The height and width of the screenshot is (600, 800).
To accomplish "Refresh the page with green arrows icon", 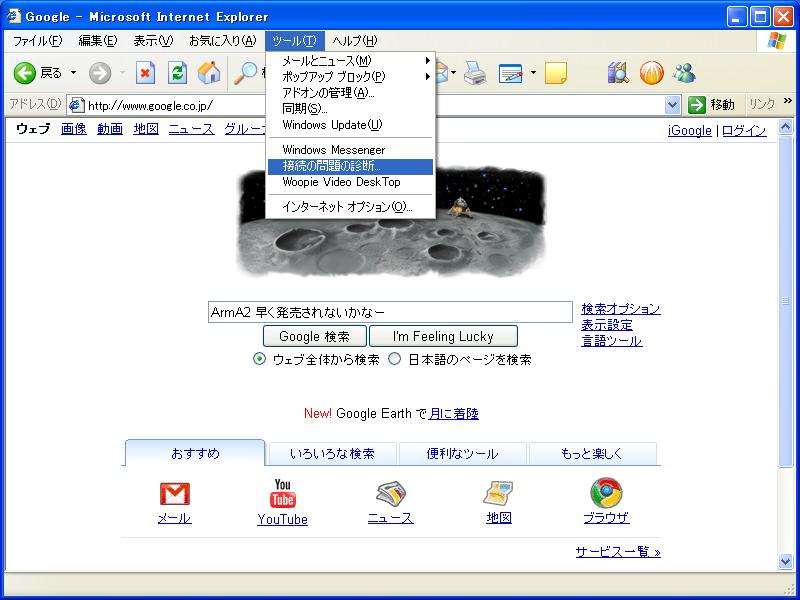I will point(177,73).
